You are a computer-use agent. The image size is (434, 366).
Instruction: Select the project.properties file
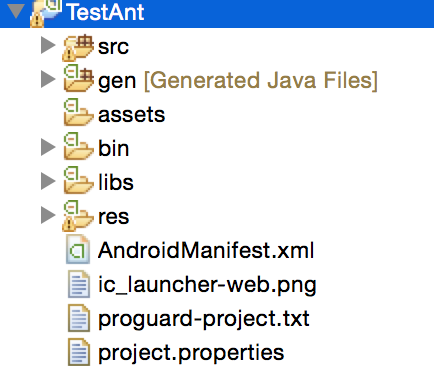pyautogui.click(x=191, y=352)
